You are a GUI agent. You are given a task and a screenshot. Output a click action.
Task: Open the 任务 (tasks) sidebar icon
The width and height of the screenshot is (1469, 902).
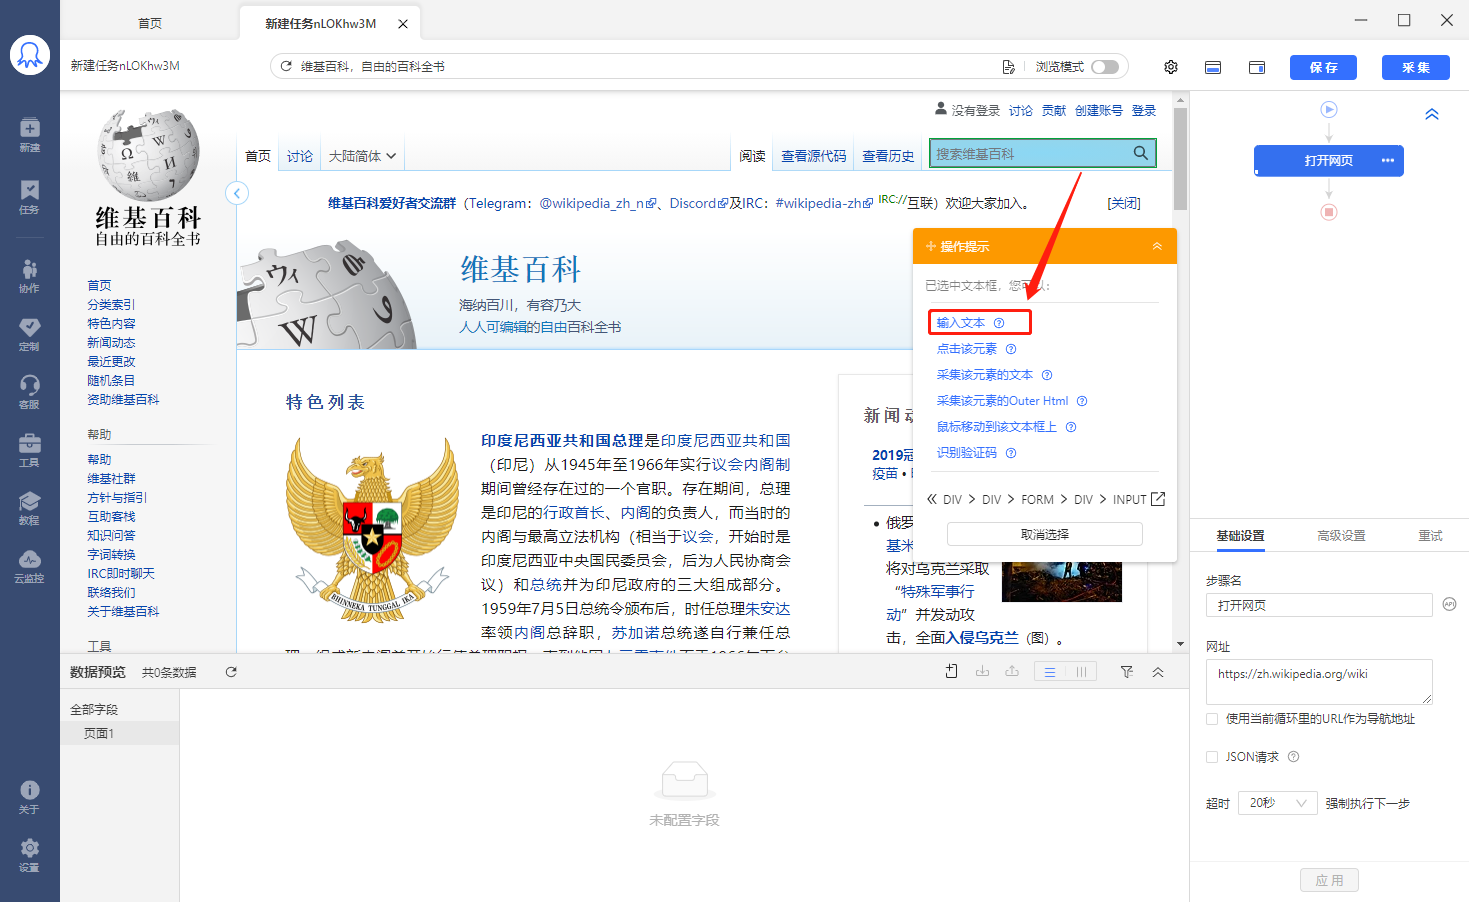pyautogui.click(x=30, y=197)
